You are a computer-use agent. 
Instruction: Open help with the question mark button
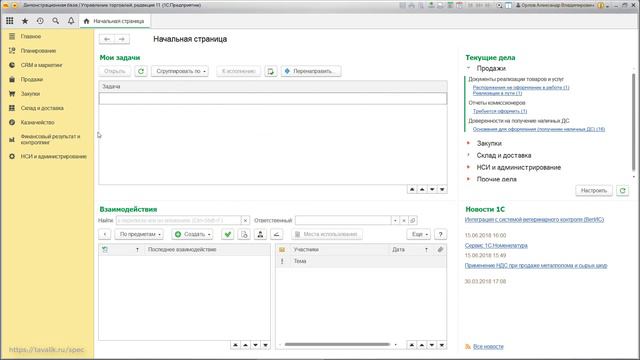pos(440,234)
